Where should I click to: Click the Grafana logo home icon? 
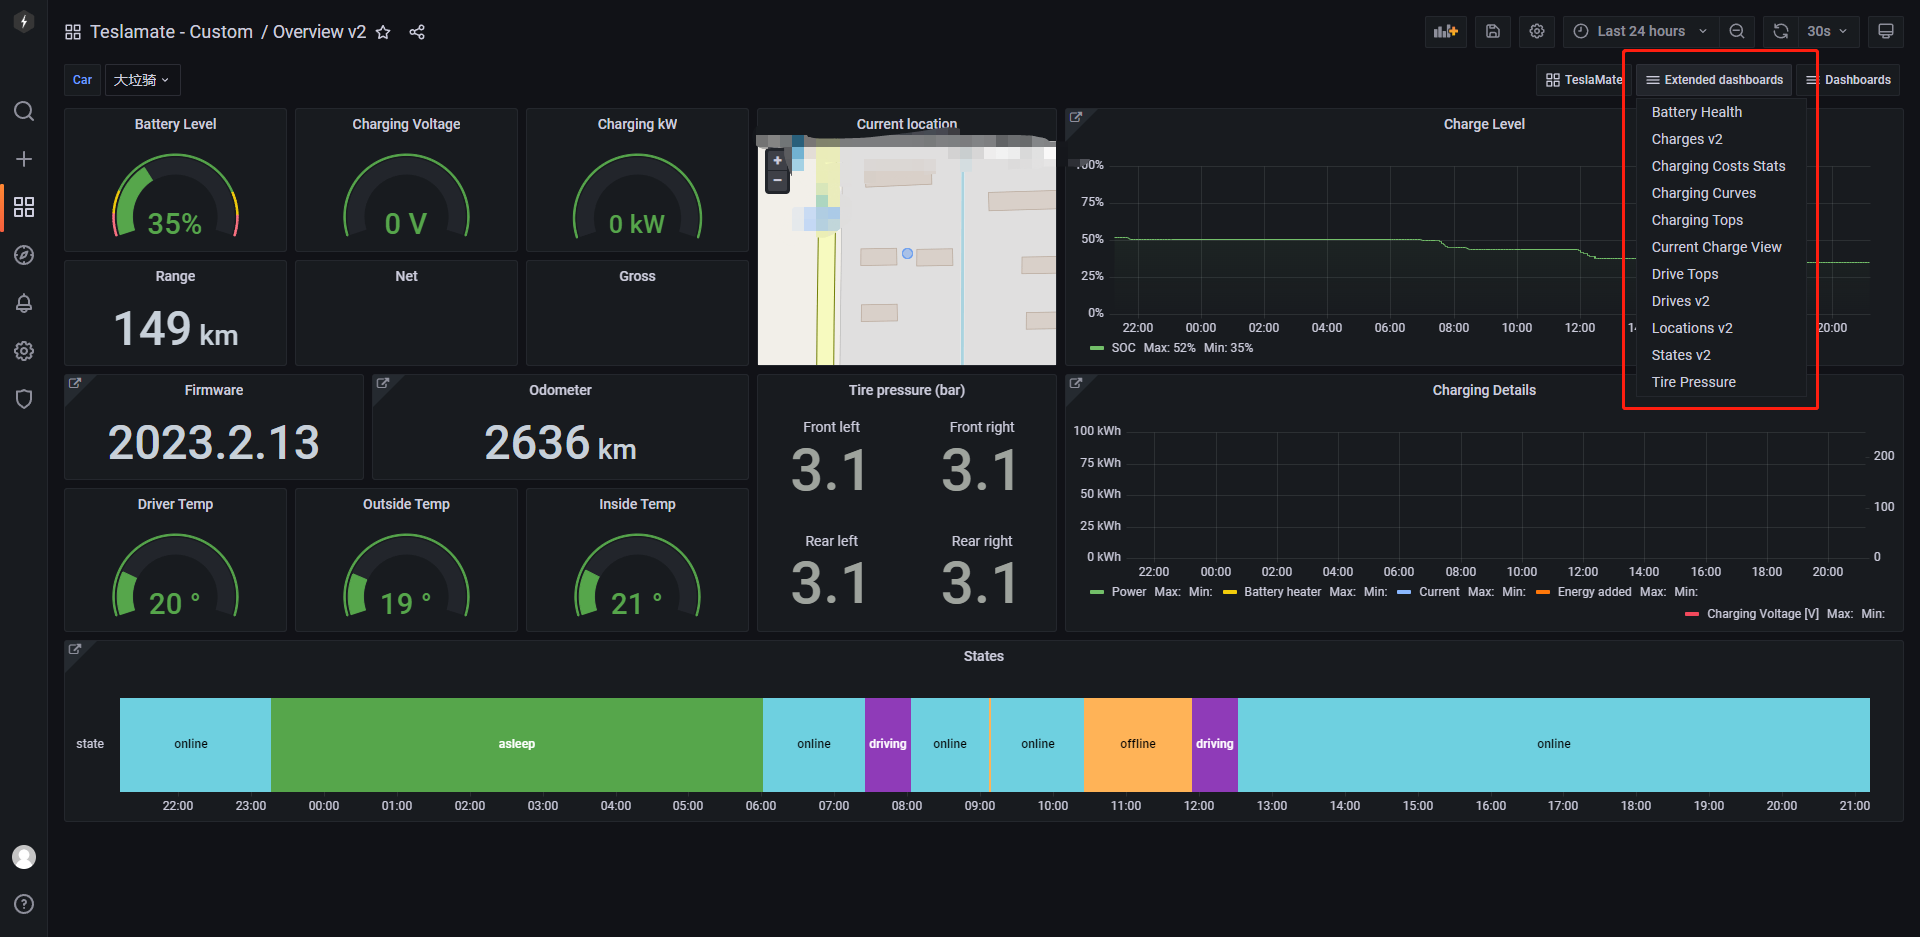click(x=24, y=21)
